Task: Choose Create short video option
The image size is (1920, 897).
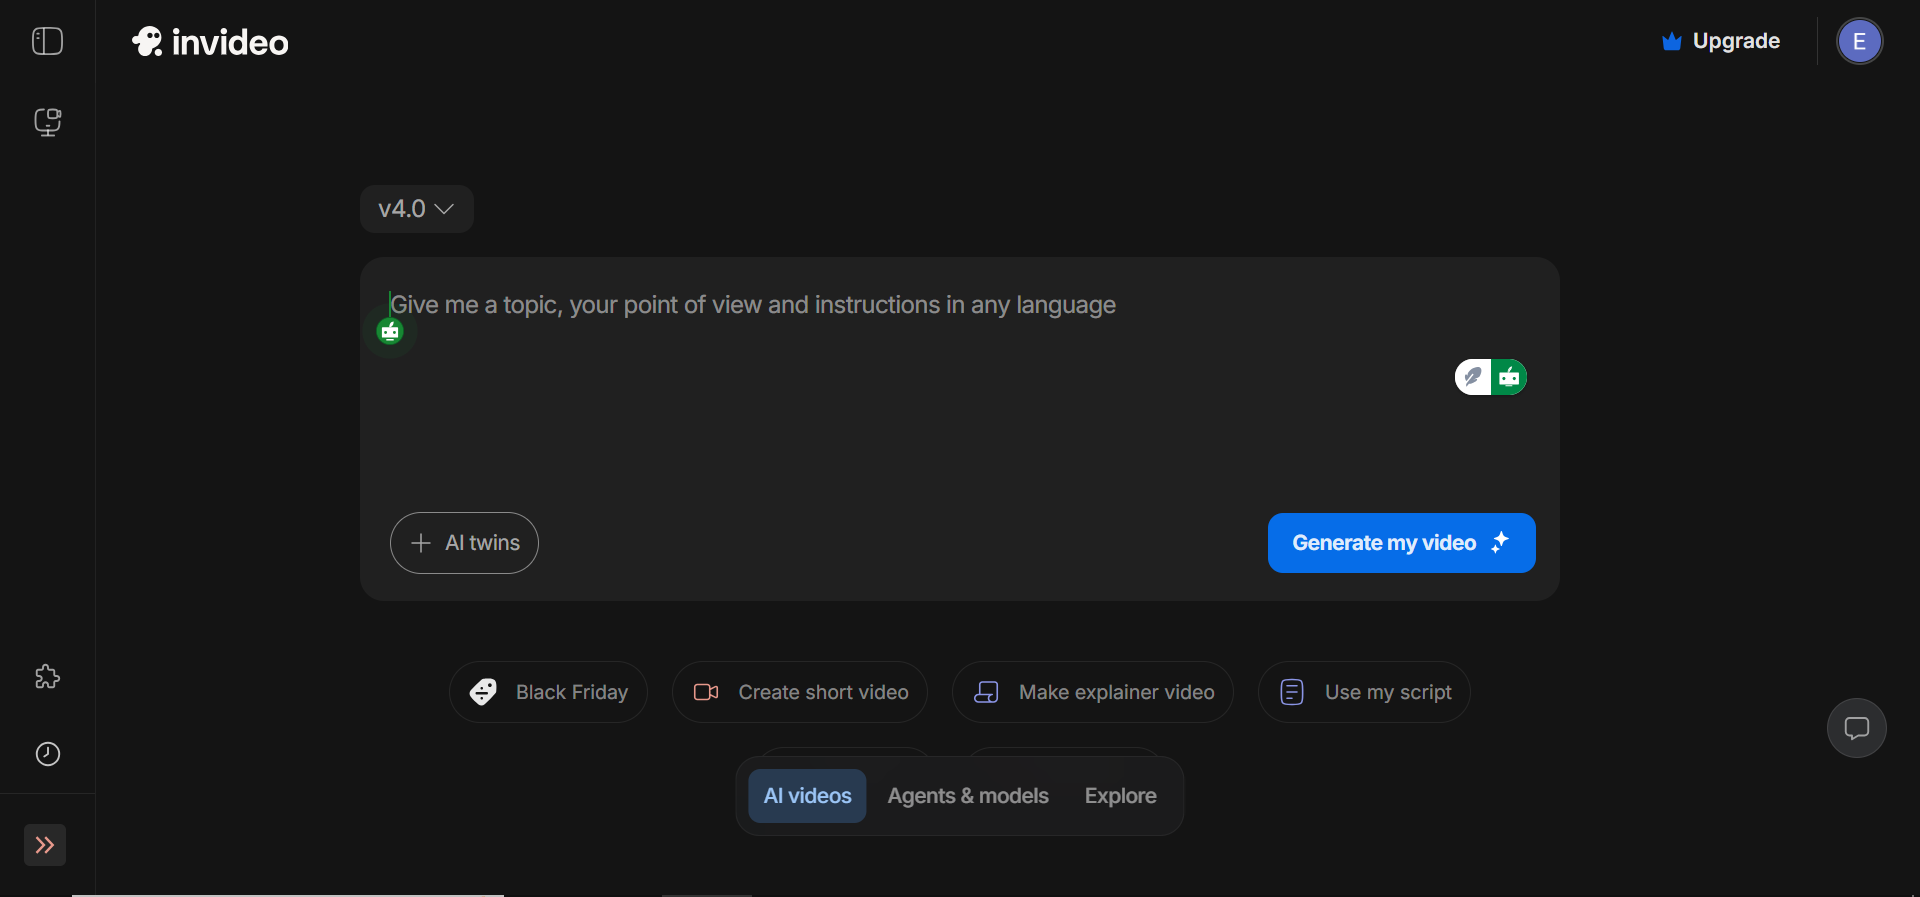Action: click(x=800, y=692)
